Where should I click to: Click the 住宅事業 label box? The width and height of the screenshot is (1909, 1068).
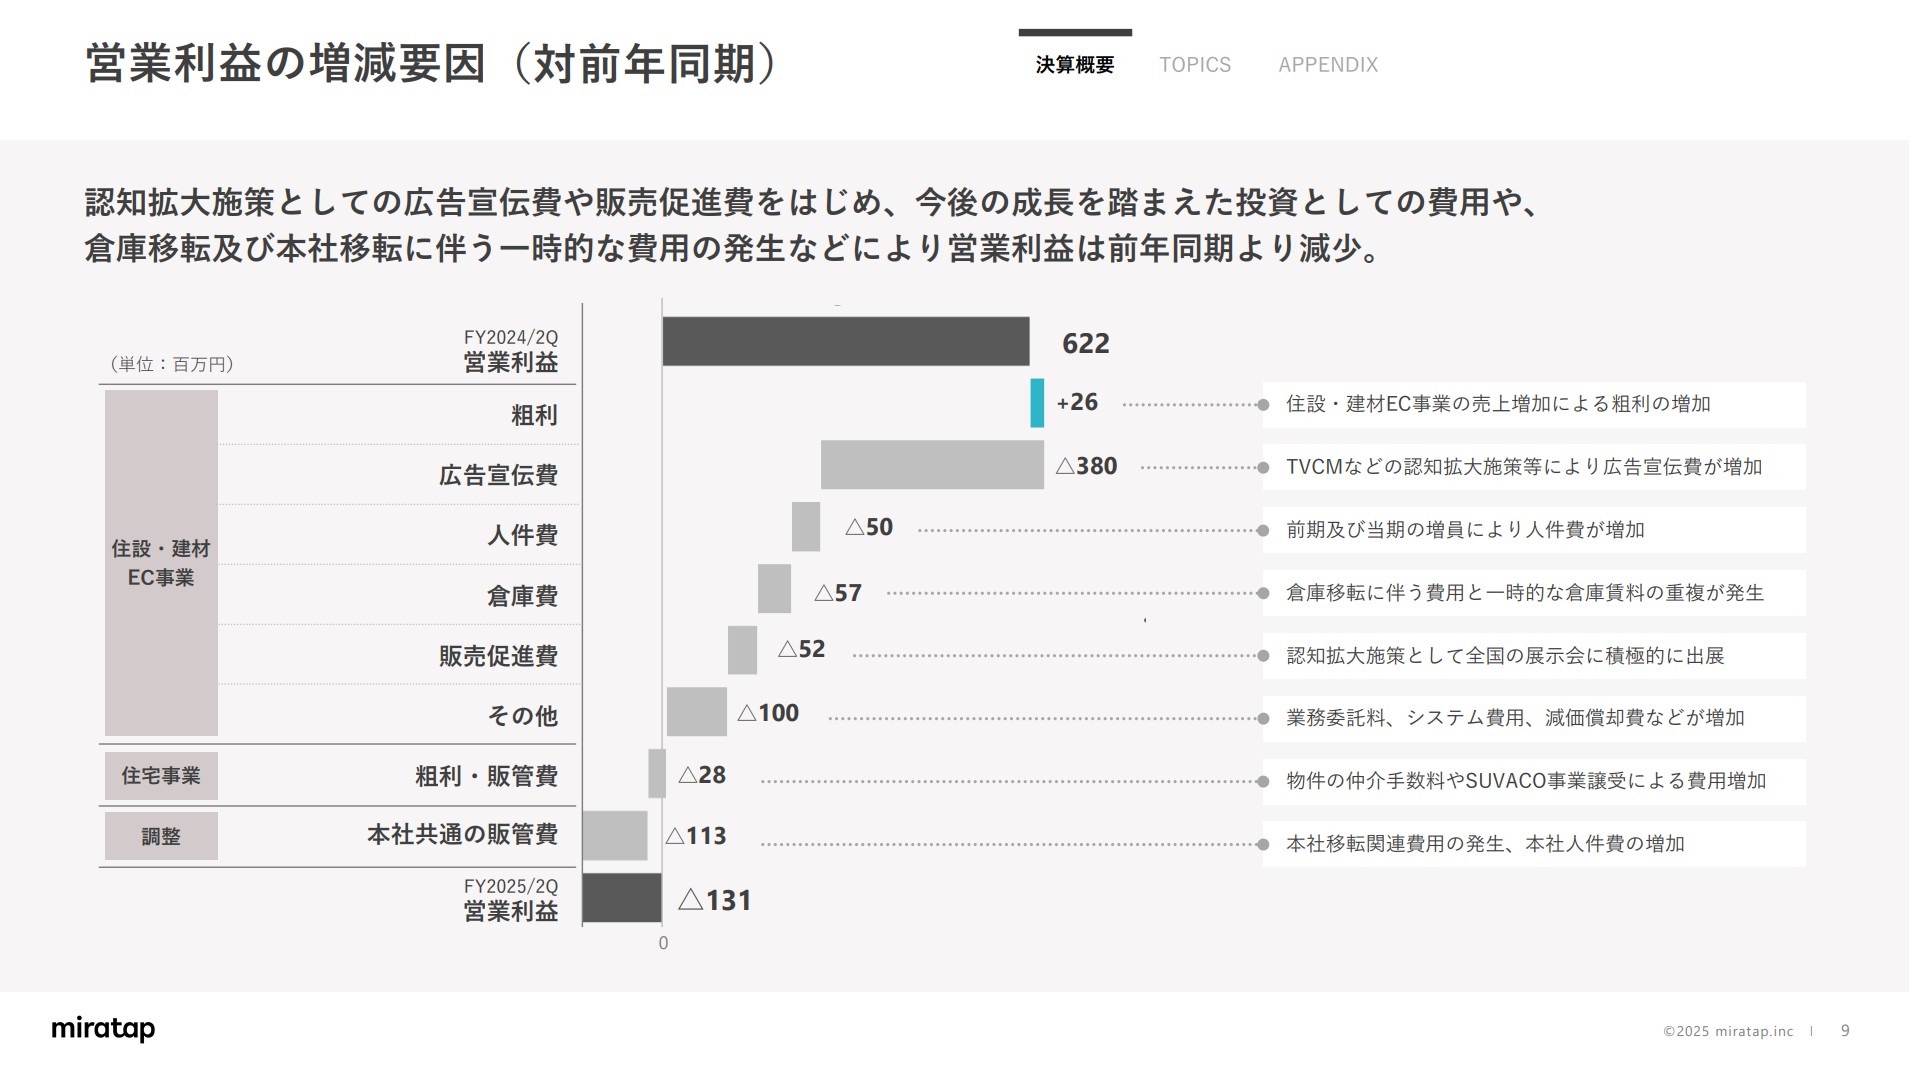(x=161, y=775)
